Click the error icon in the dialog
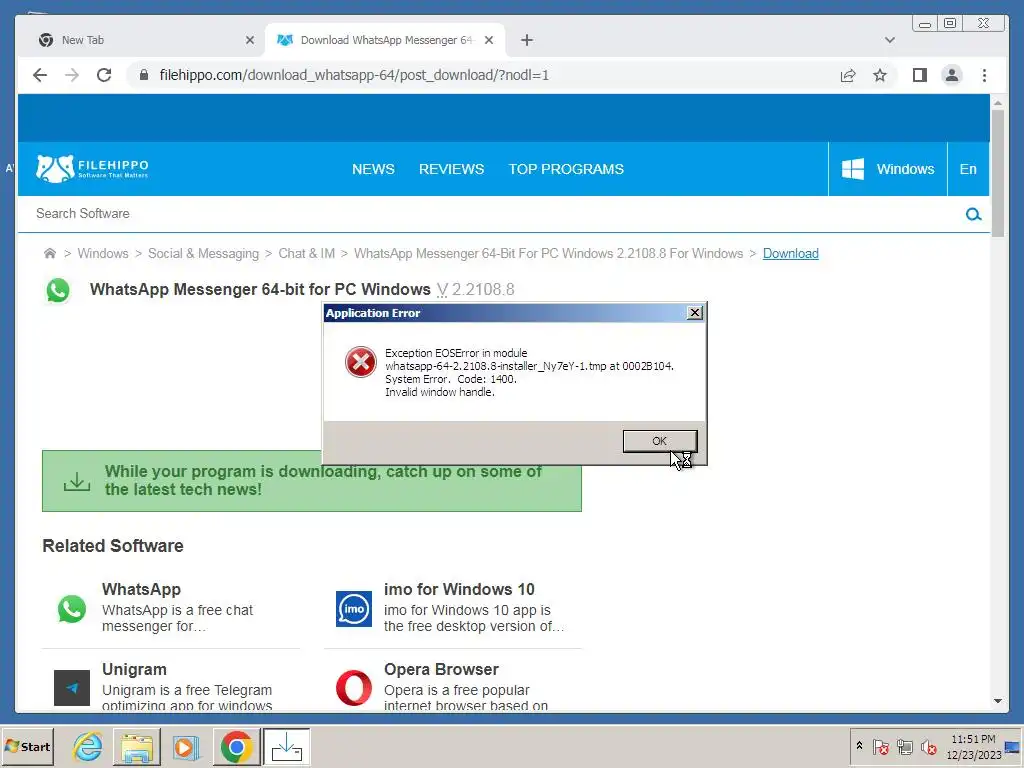1024x768 pixels. pos(360,362)
